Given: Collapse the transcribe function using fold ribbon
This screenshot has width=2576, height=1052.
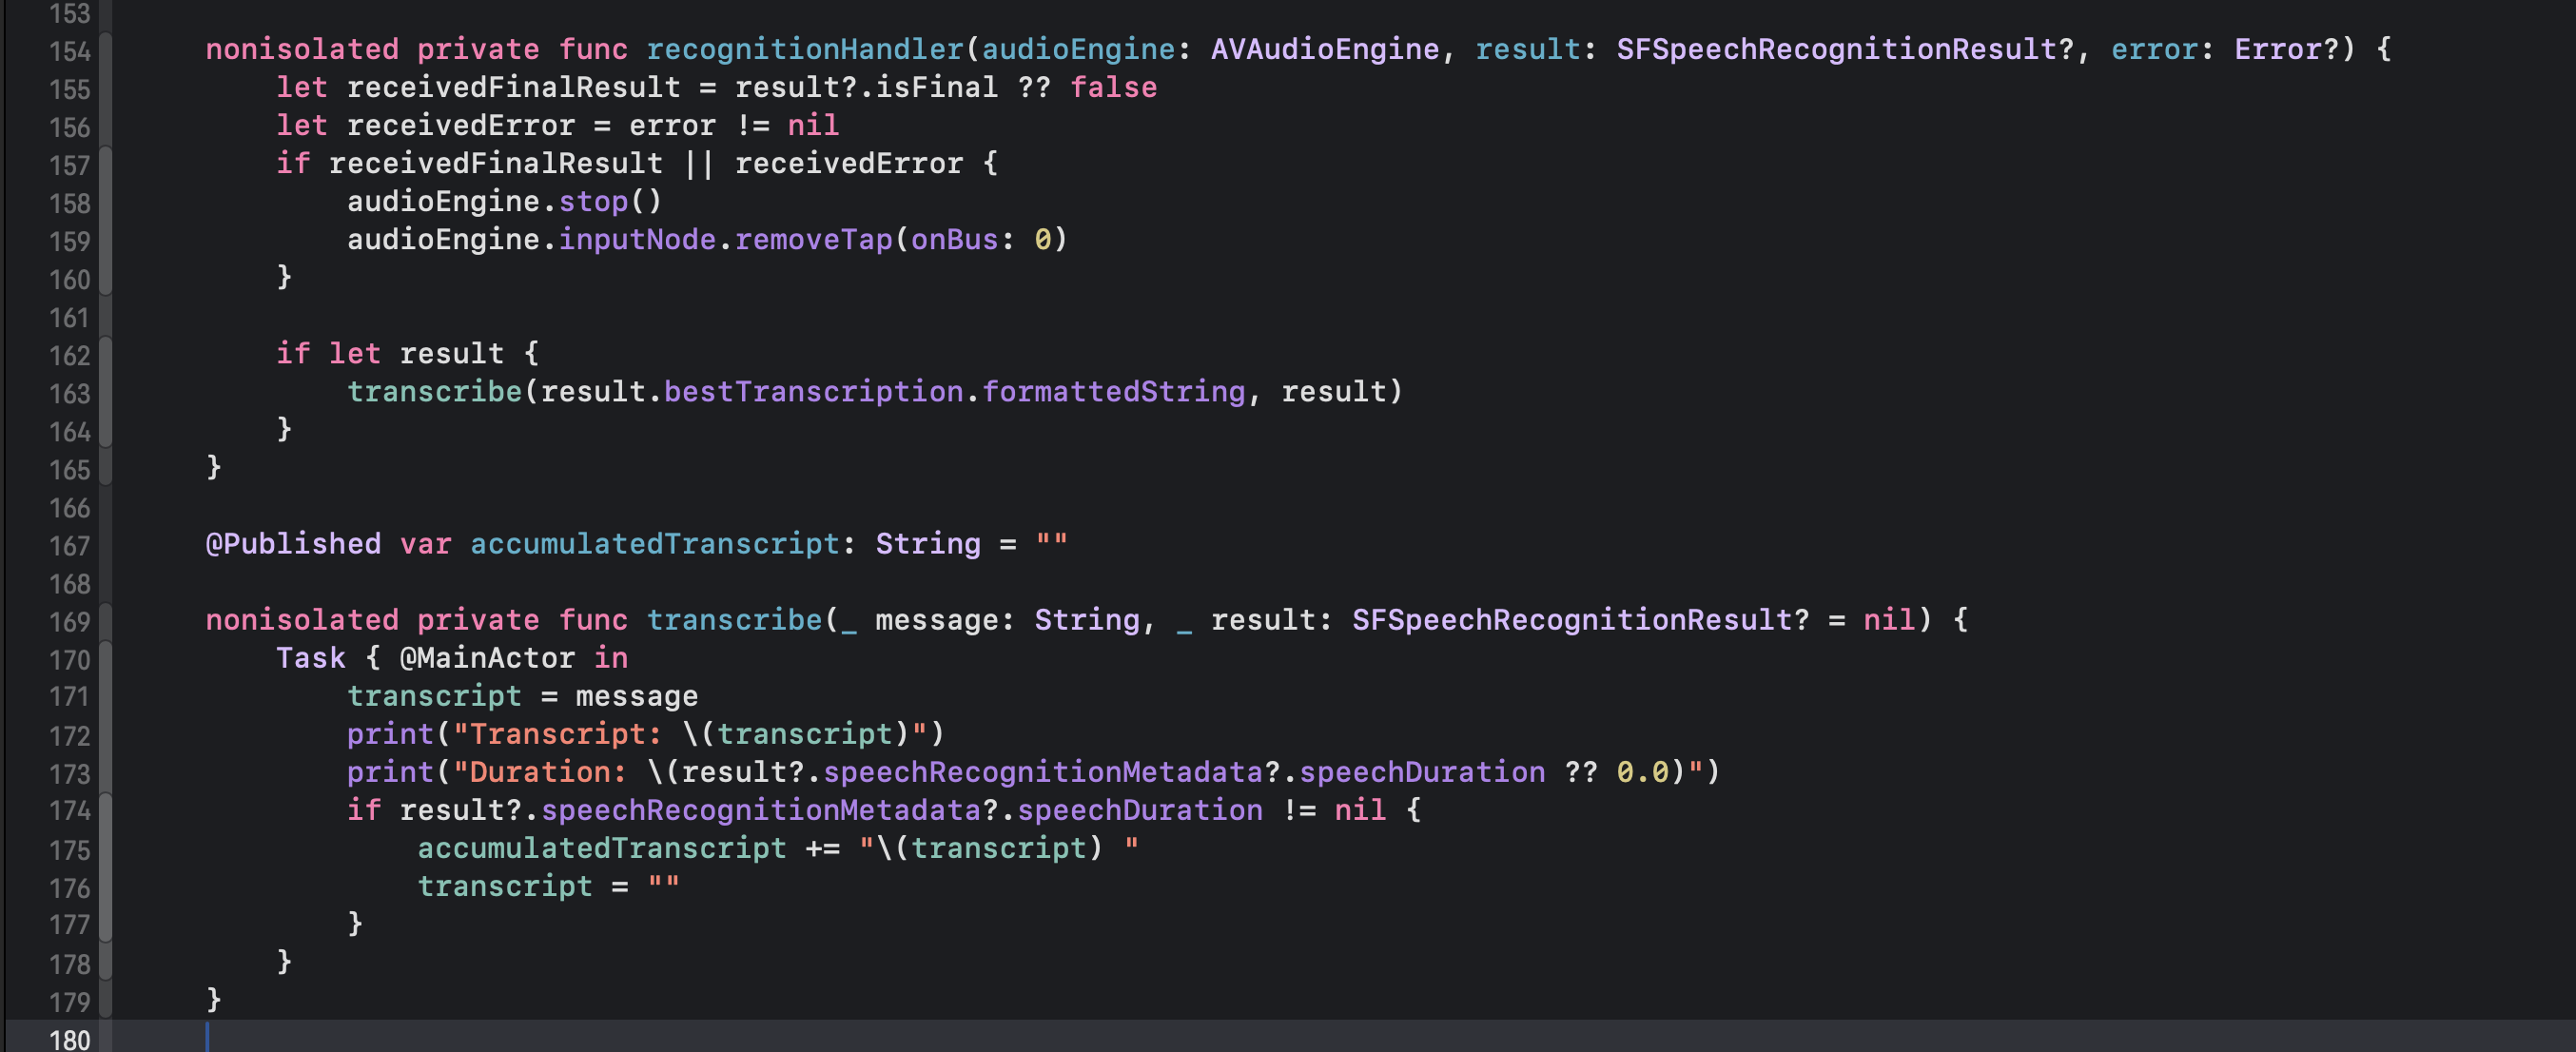Looking at the screenshot, I should click(105, 622).
